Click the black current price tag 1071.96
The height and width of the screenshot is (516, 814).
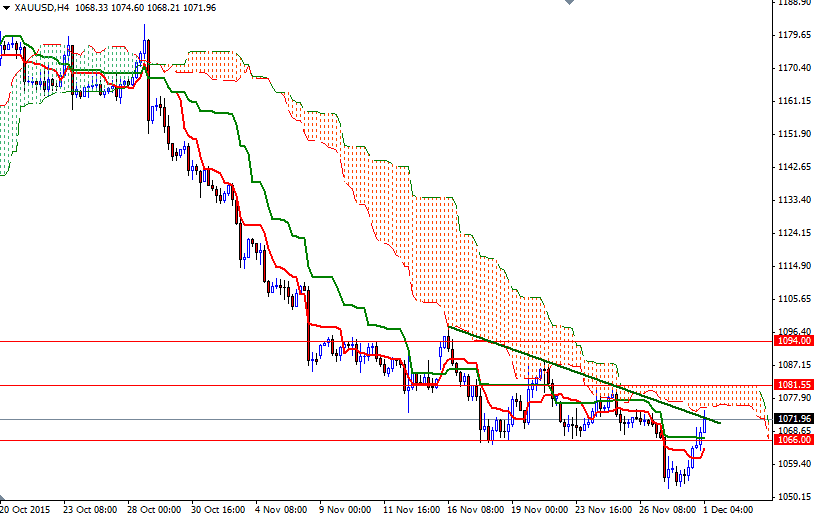[794, 418]
